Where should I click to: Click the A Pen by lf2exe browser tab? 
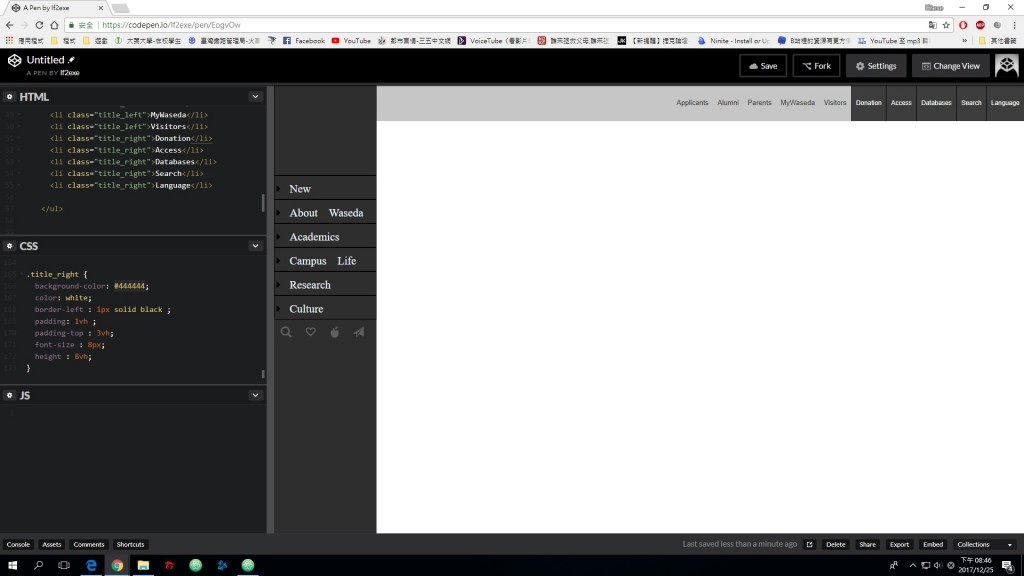click(x=56, y=8)
